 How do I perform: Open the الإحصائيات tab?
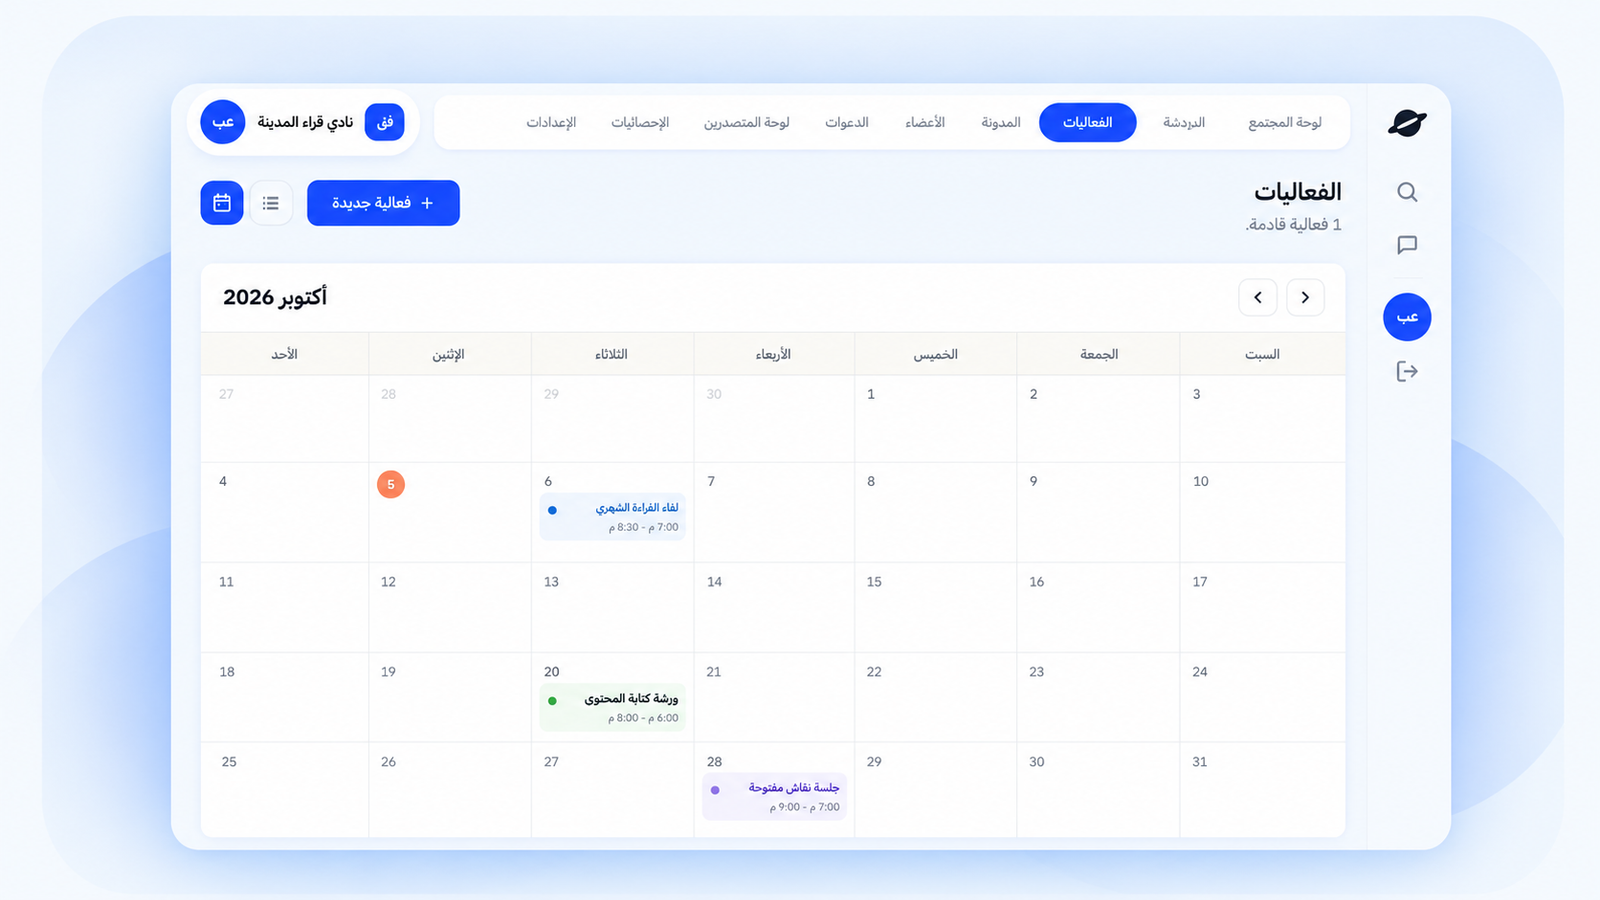pyautogui.click(x=640, y=122)
